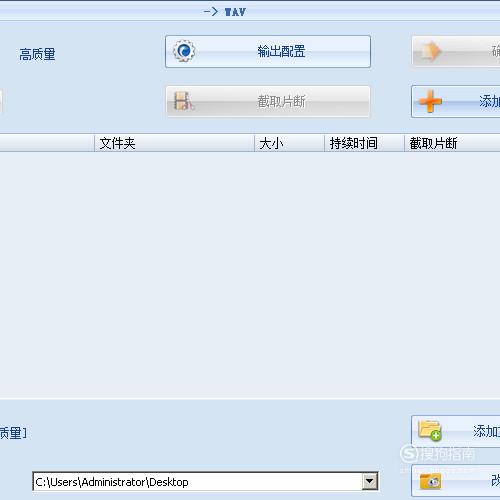The image size is (500, 500).
Task: Click the 高质里 quality label
Action: 37,54
